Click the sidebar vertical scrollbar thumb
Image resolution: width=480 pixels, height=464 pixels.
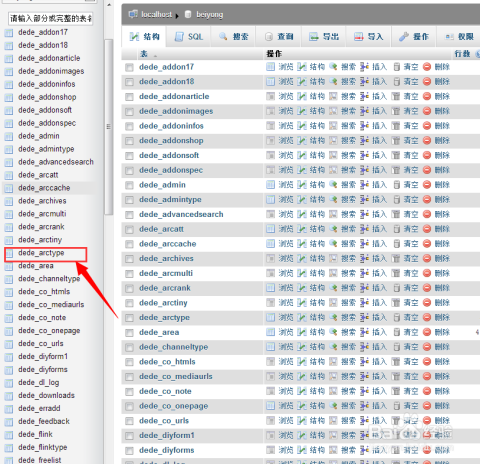click(108, 127)
